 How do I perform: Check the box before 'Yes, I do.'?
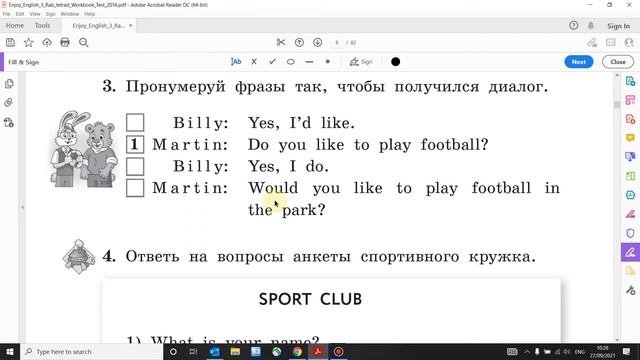(x=135, y=166)
